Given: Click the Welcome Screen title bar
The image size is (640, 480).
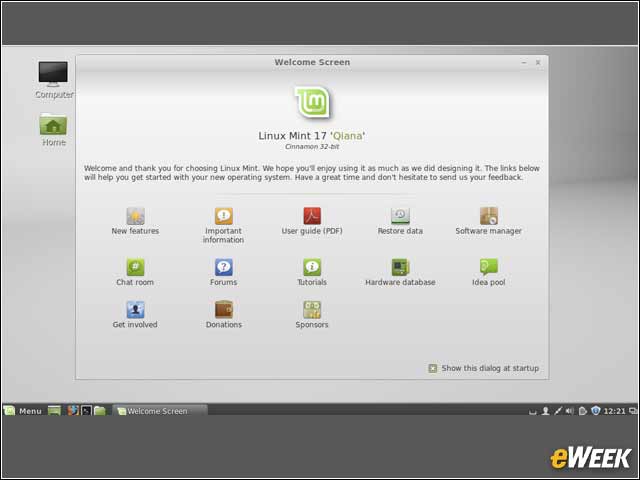Looking at the screenshot, I should pyautogui.click(x=312, y=62).
